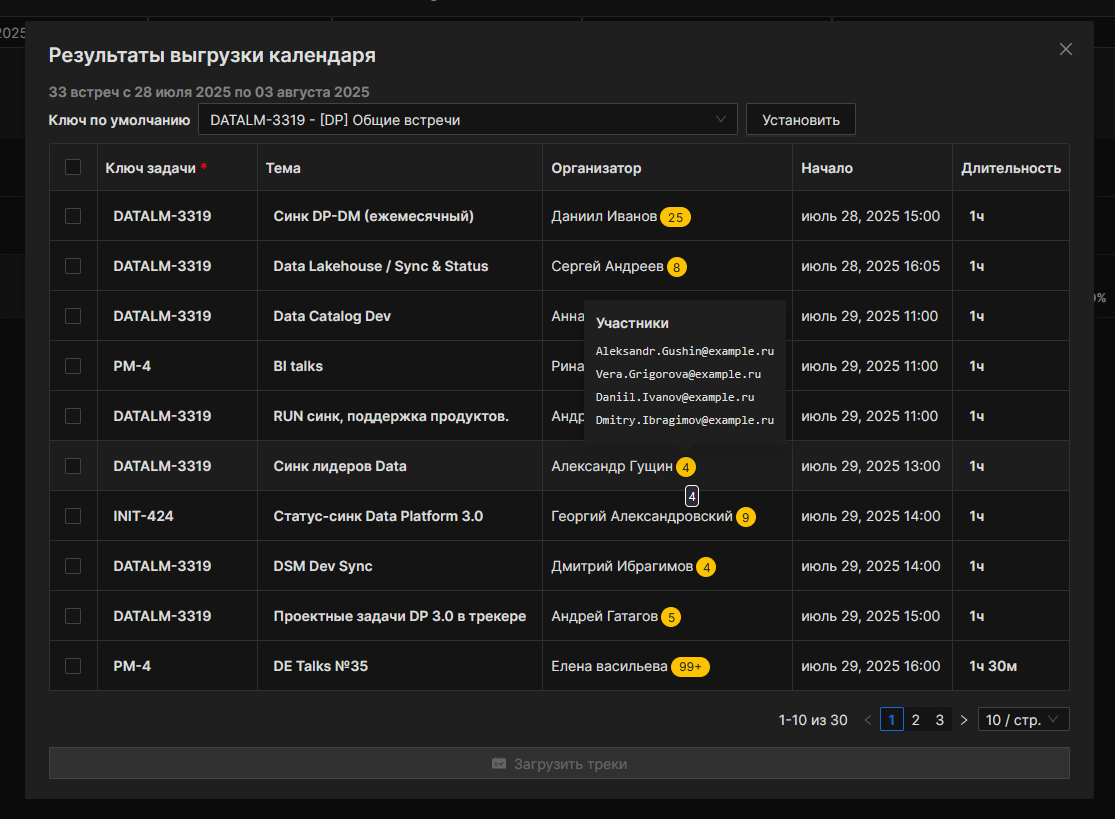The height and width of the screenshot is (819, 1115).
Task: Check the DE Talks №35 row checkbox
Action: tap(73, 666)
